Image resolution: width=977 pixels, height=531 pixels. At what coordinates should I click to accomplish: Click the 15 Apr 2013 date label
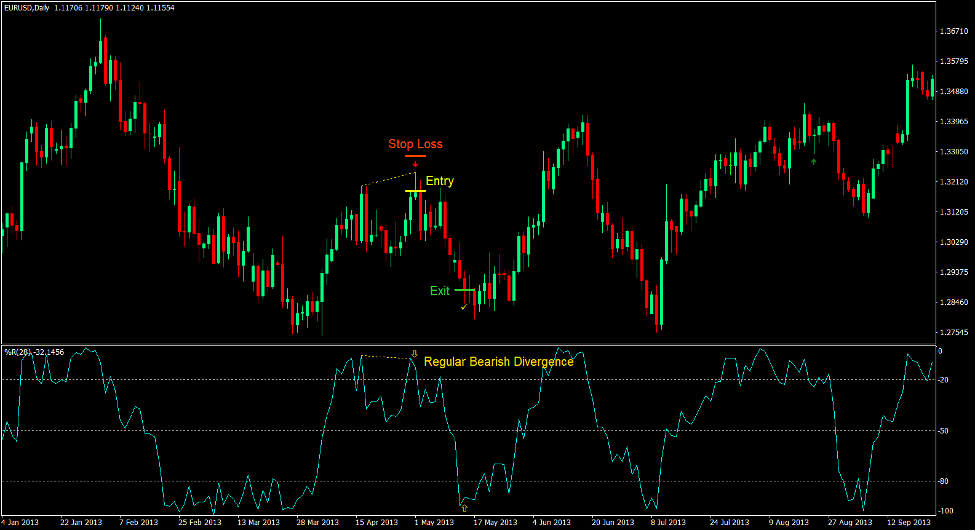(x=376, y=522)
